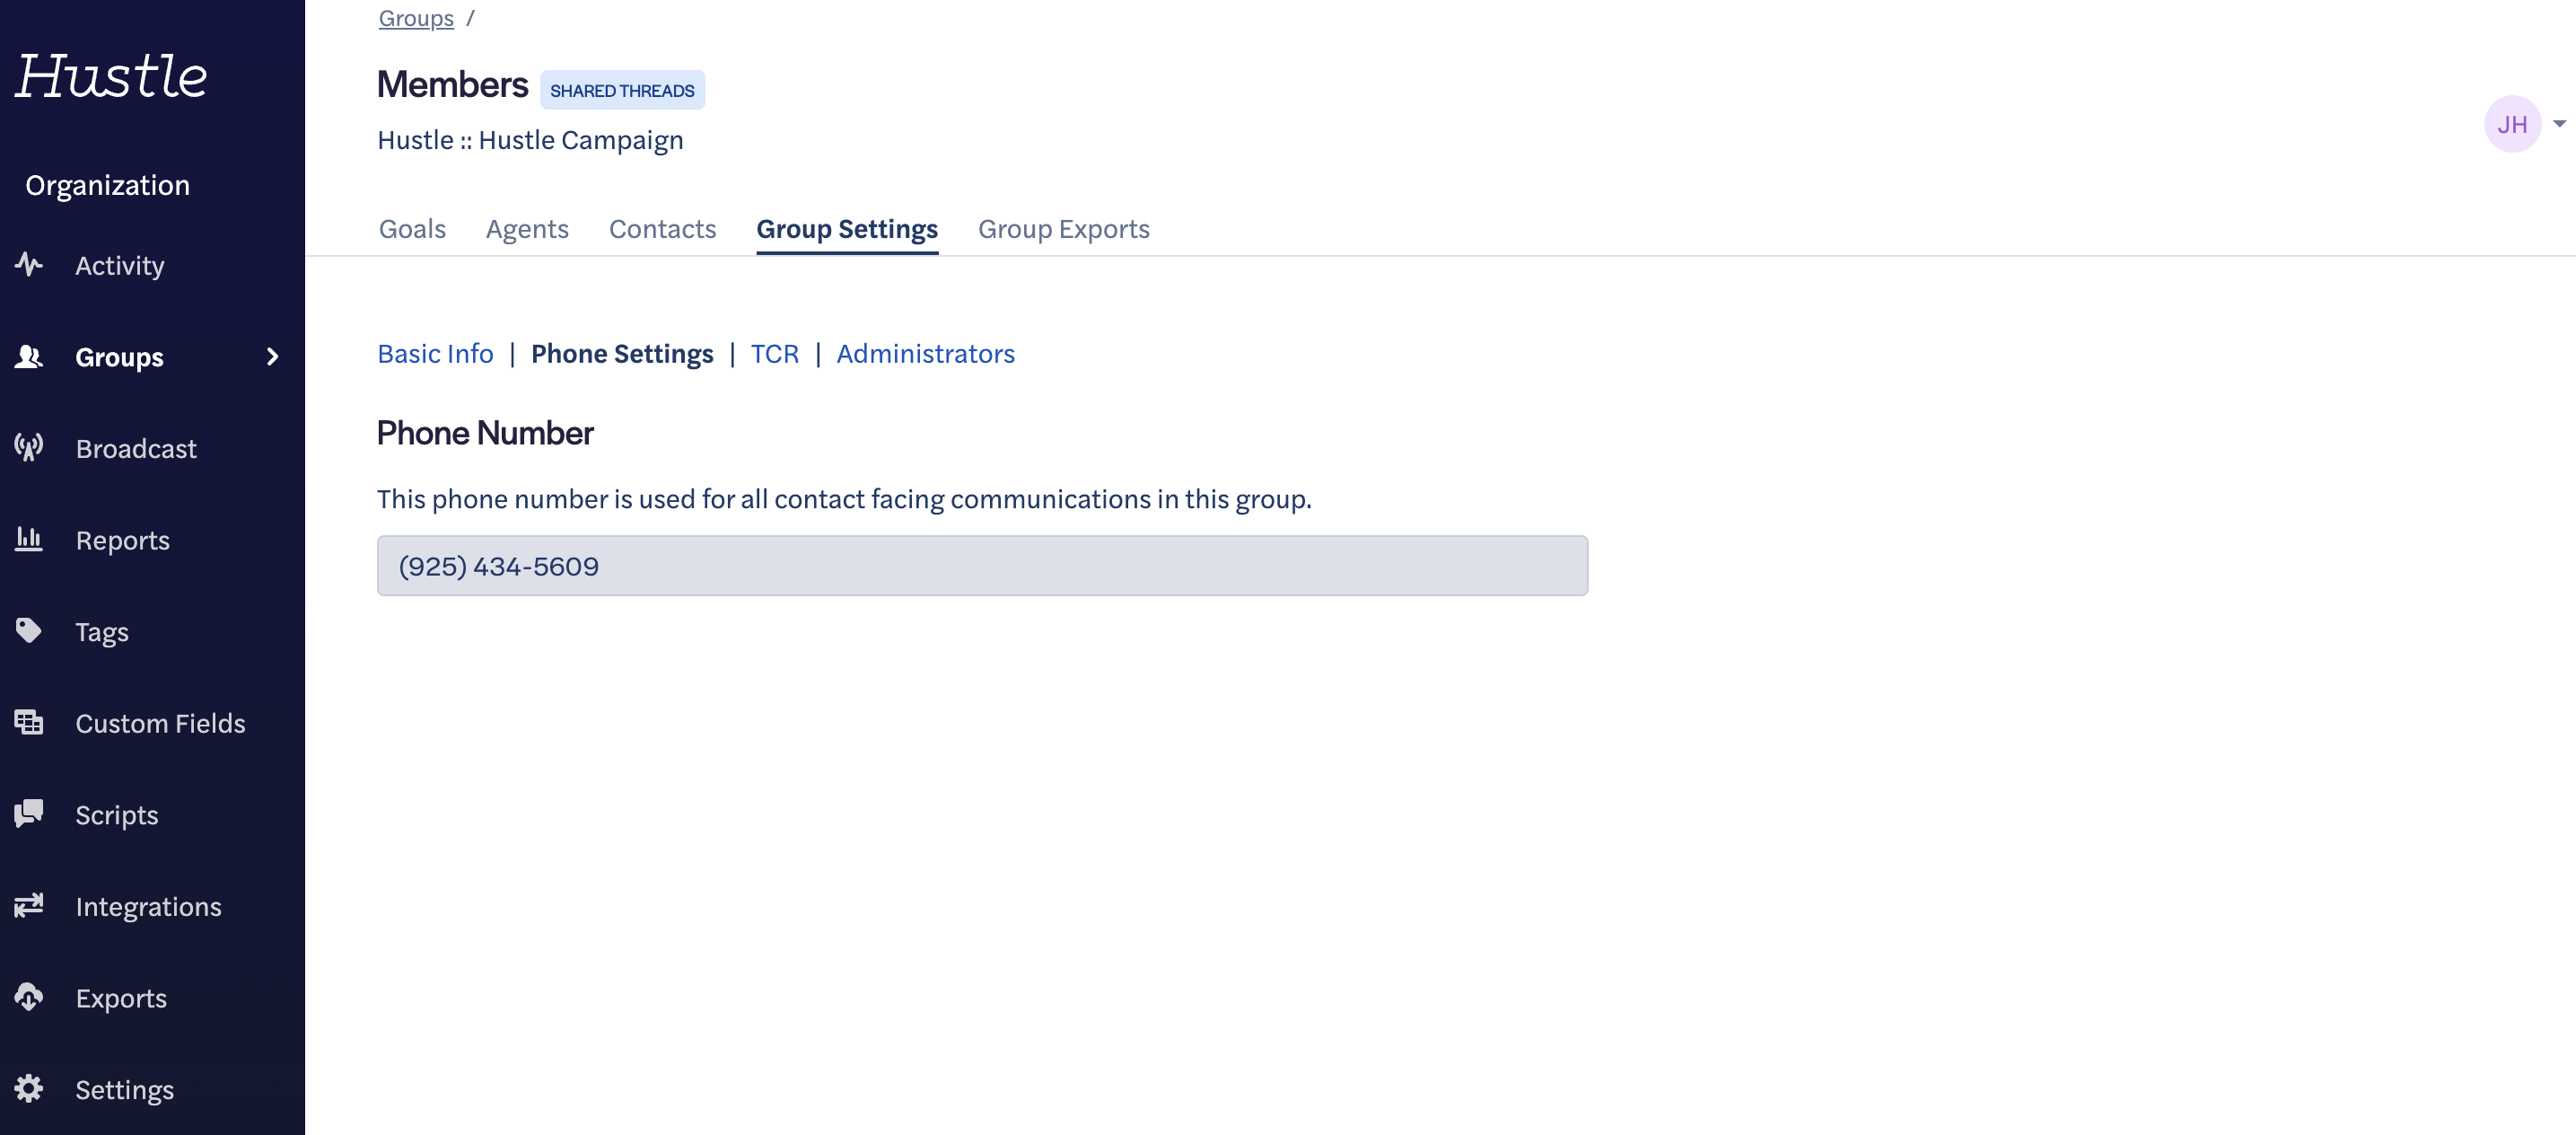Viewport: 2576px width, 1135px height.
Task: Select the Group Settings tab
Action: pyautogui.click(x=847, y=229)
